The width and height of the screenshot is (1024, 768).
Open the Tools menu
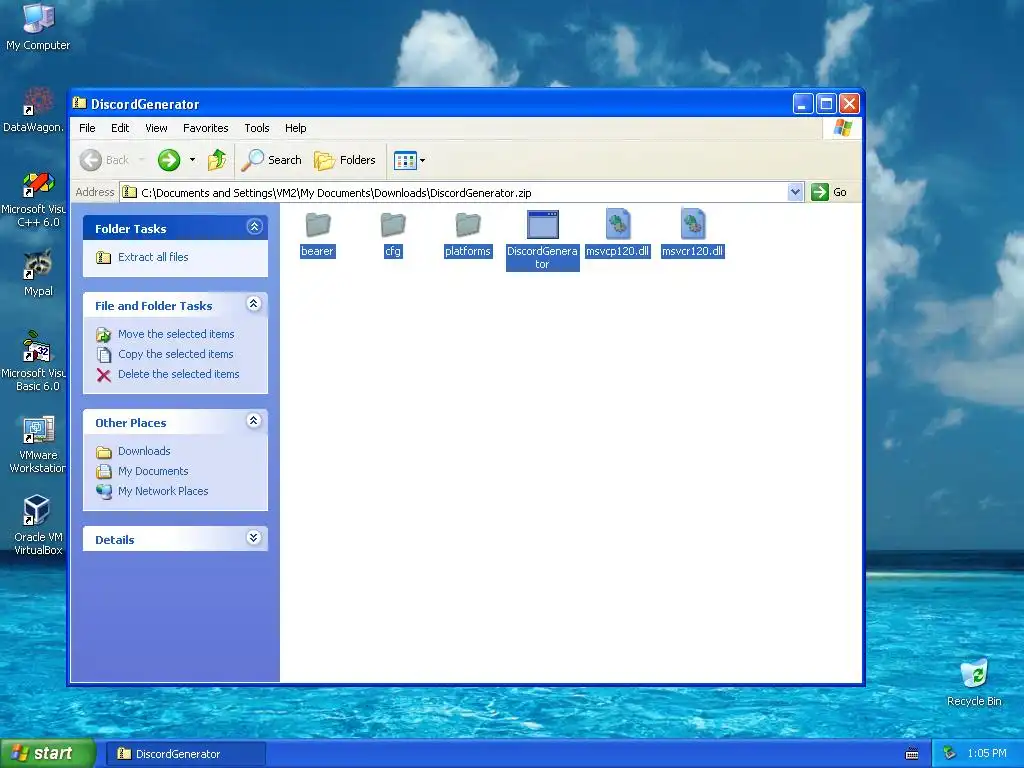257,128
